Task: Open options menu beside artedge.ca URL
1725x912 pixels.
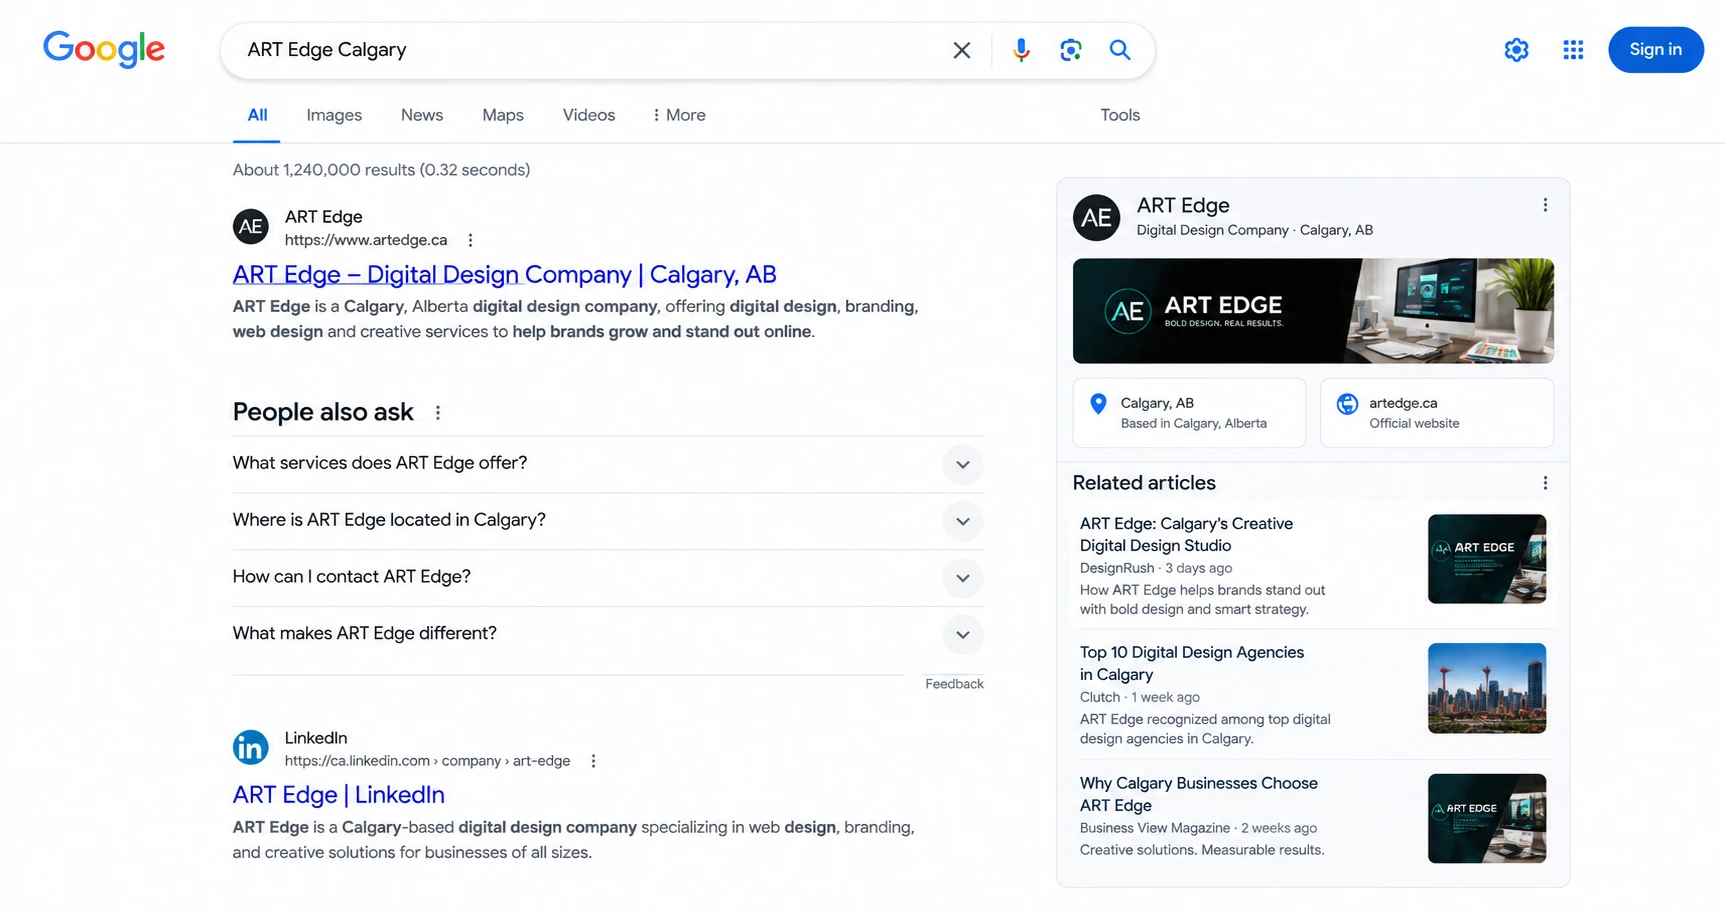Action: 470,240
